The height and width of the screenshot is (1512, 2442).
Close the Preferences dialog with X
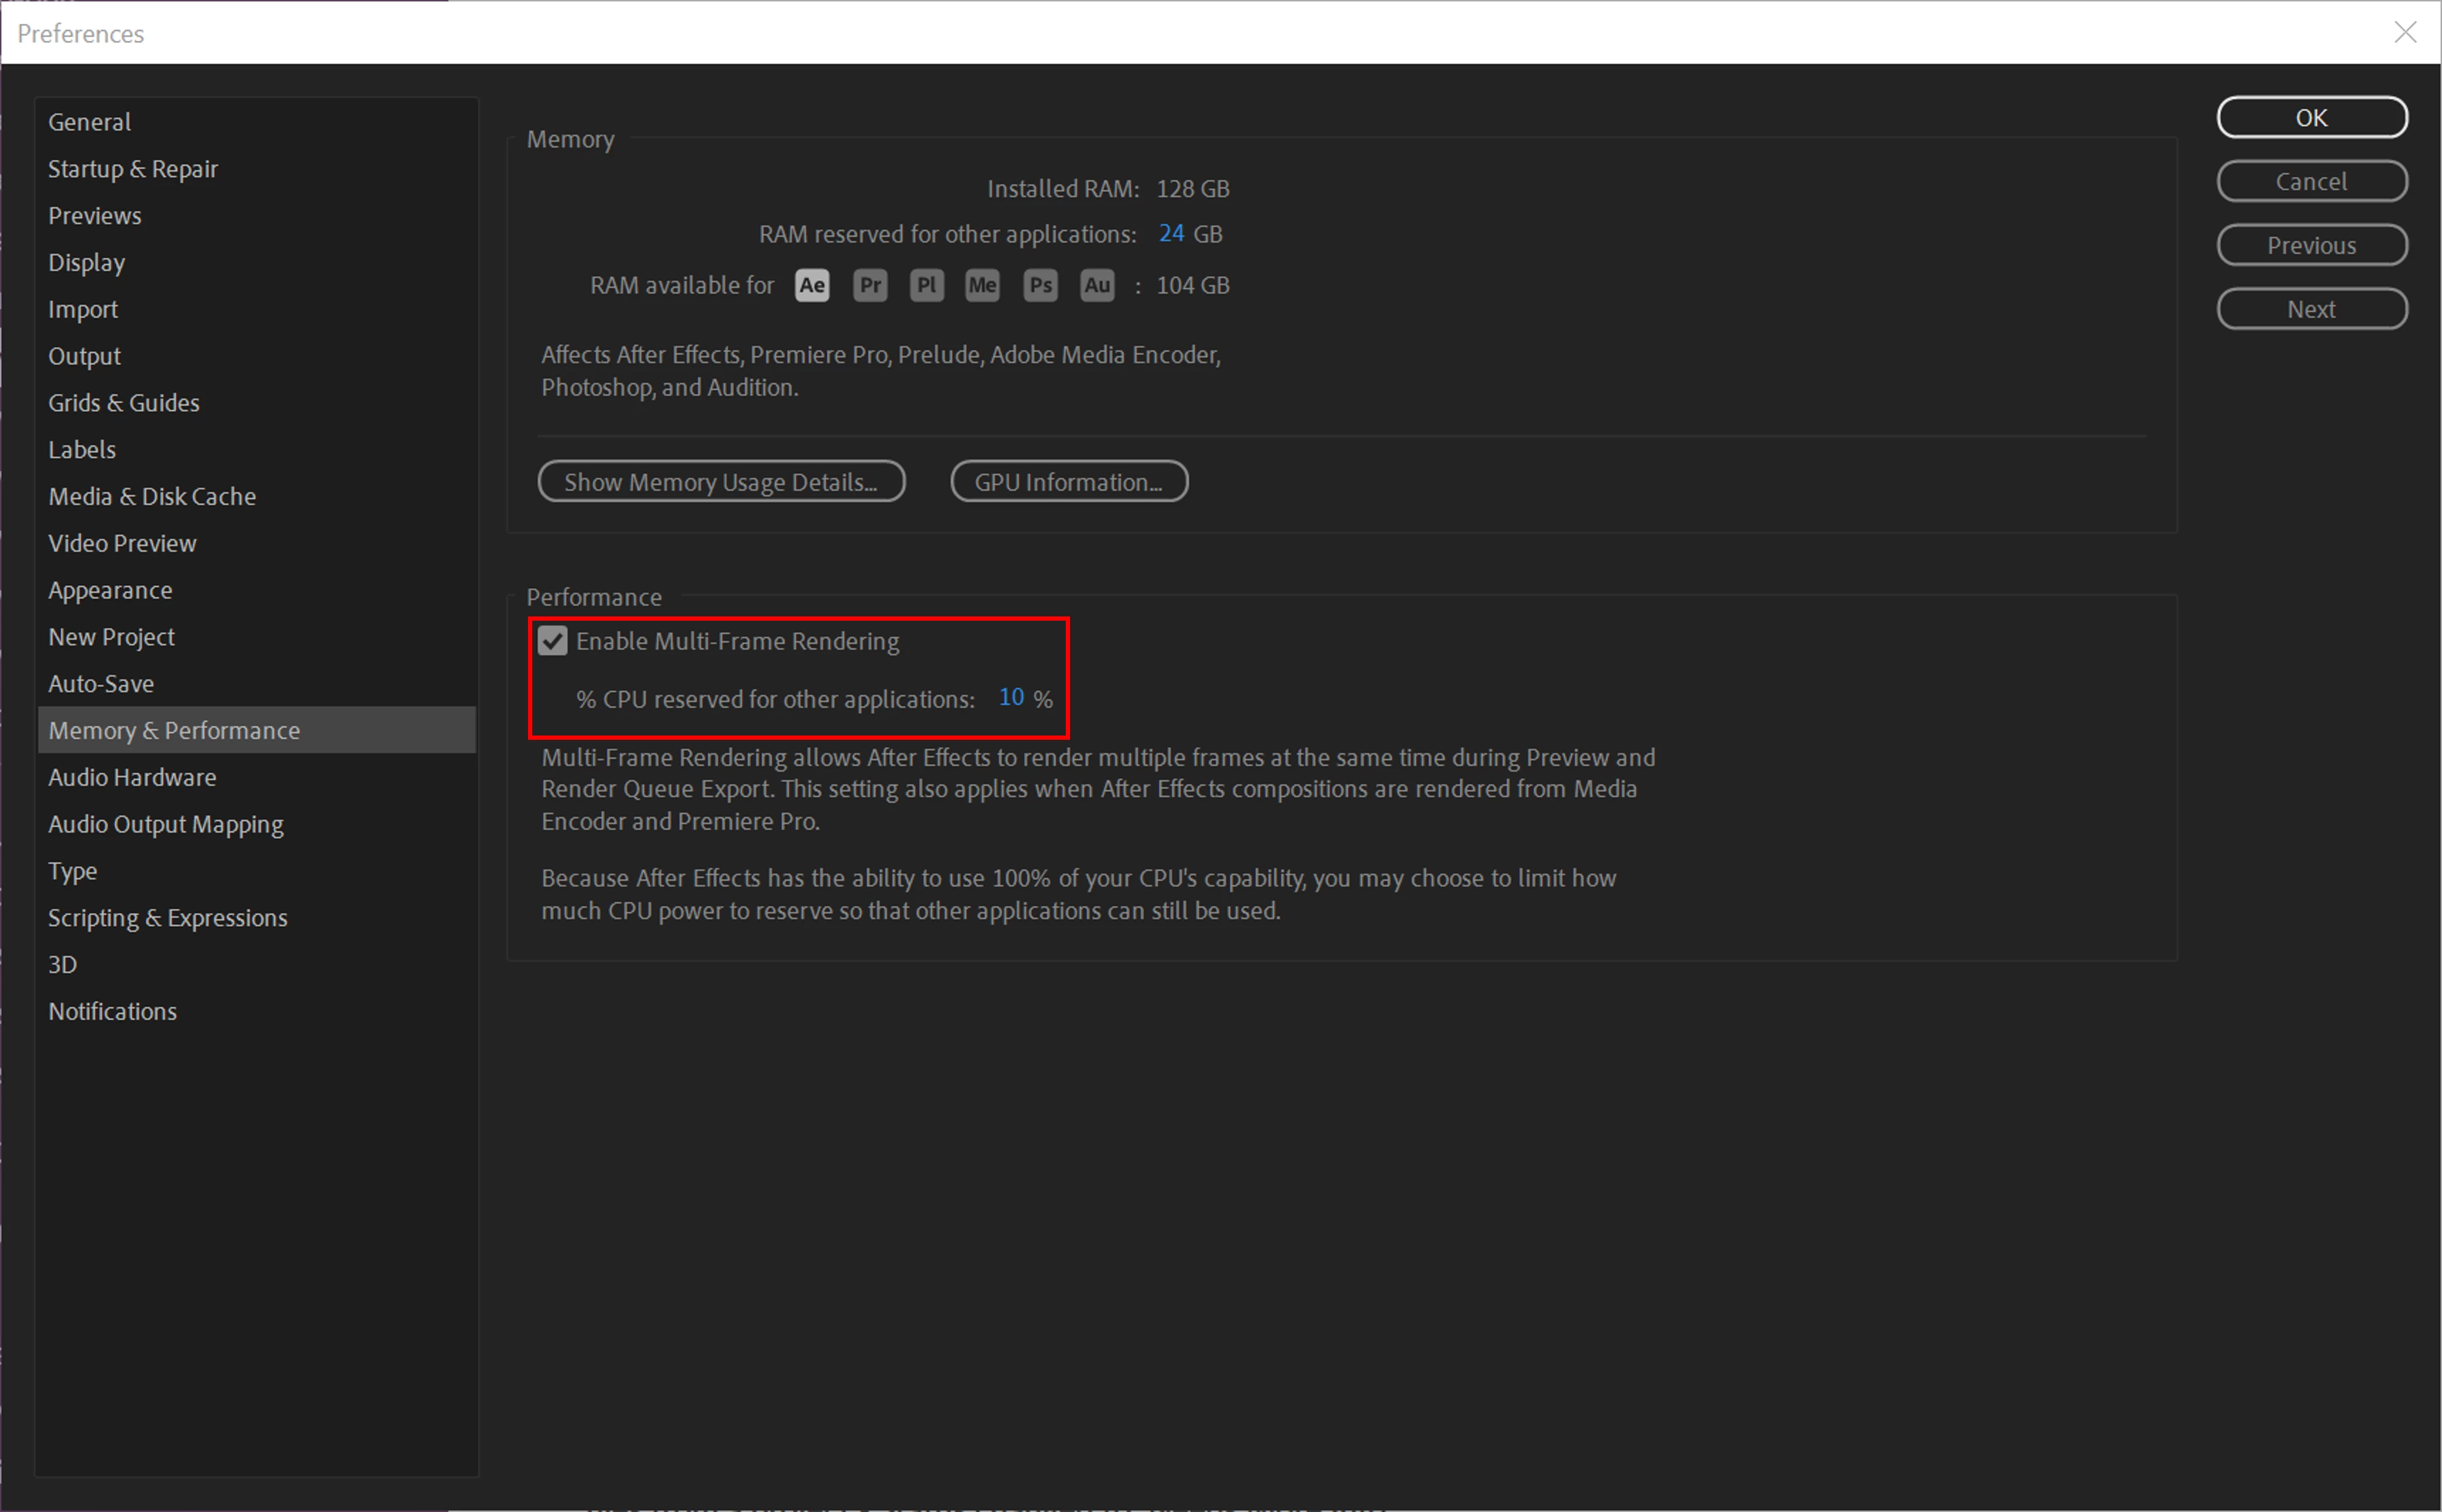[2405, 33]
